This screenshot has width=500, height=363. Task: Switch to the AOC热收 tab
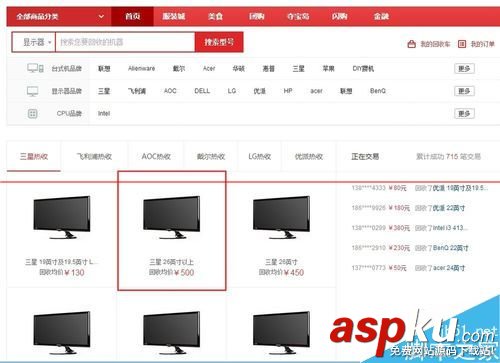[x=156, y=156]
